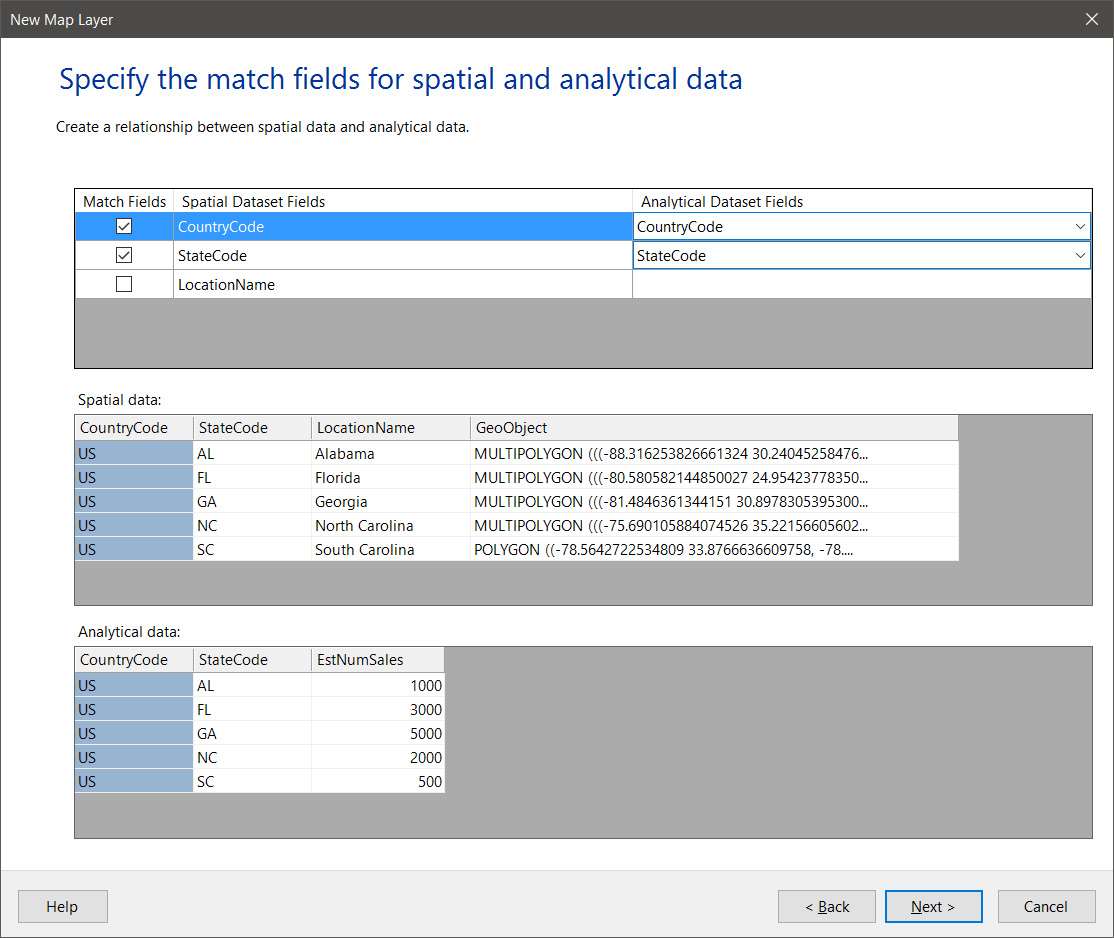Close the New Map Layer dialog

tap(1091, 19)
